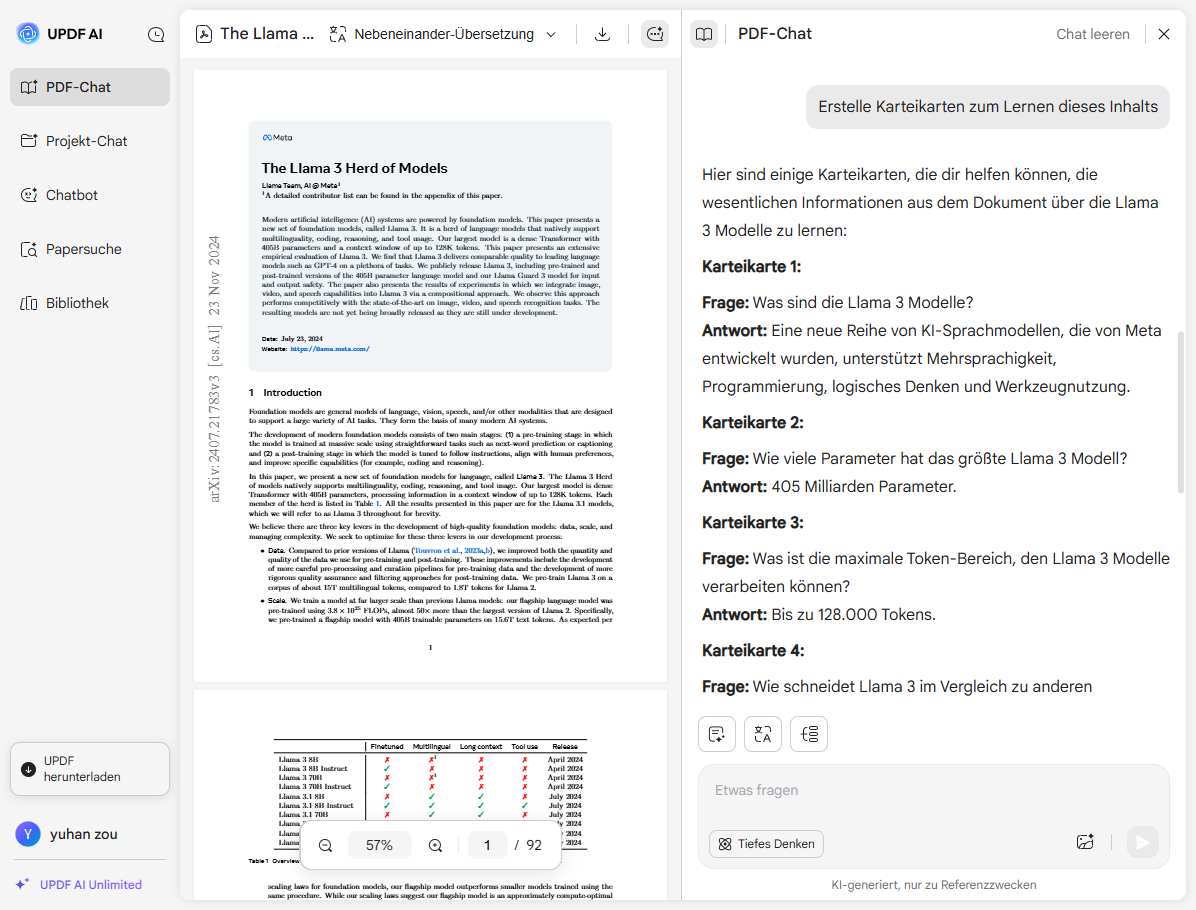Open PDF-Chat in sidebar
This screenshot has height=910, width=1196.
(x=90, y=87)
